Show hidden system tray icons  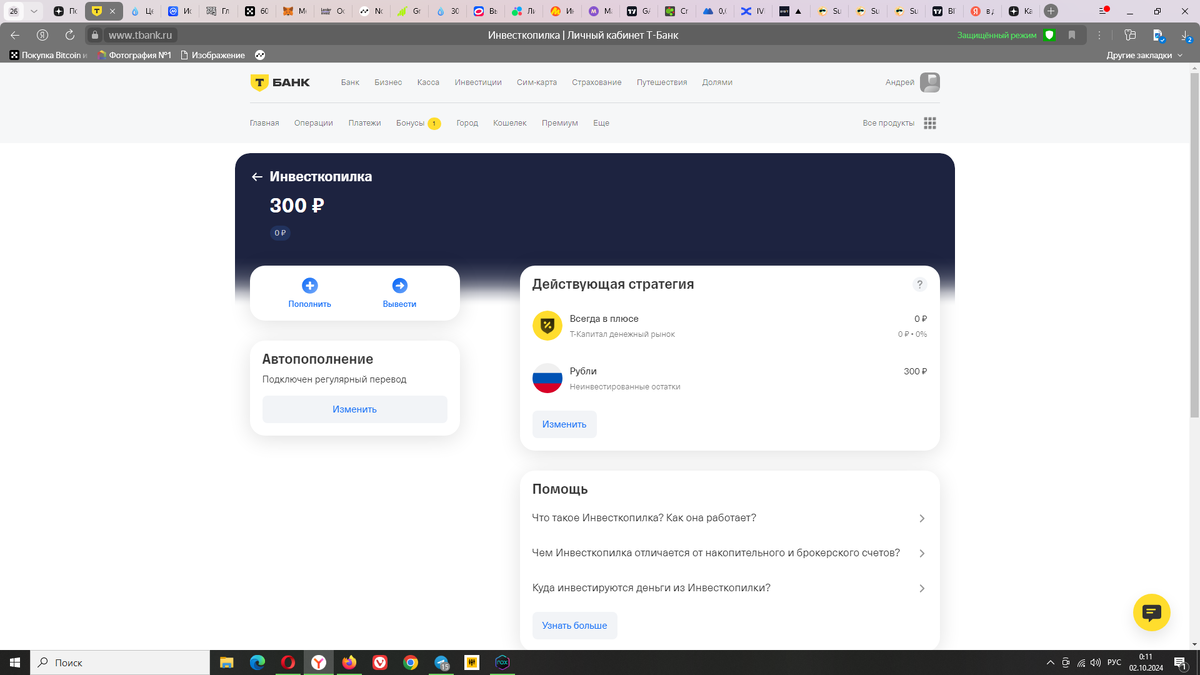[1050, 663]
